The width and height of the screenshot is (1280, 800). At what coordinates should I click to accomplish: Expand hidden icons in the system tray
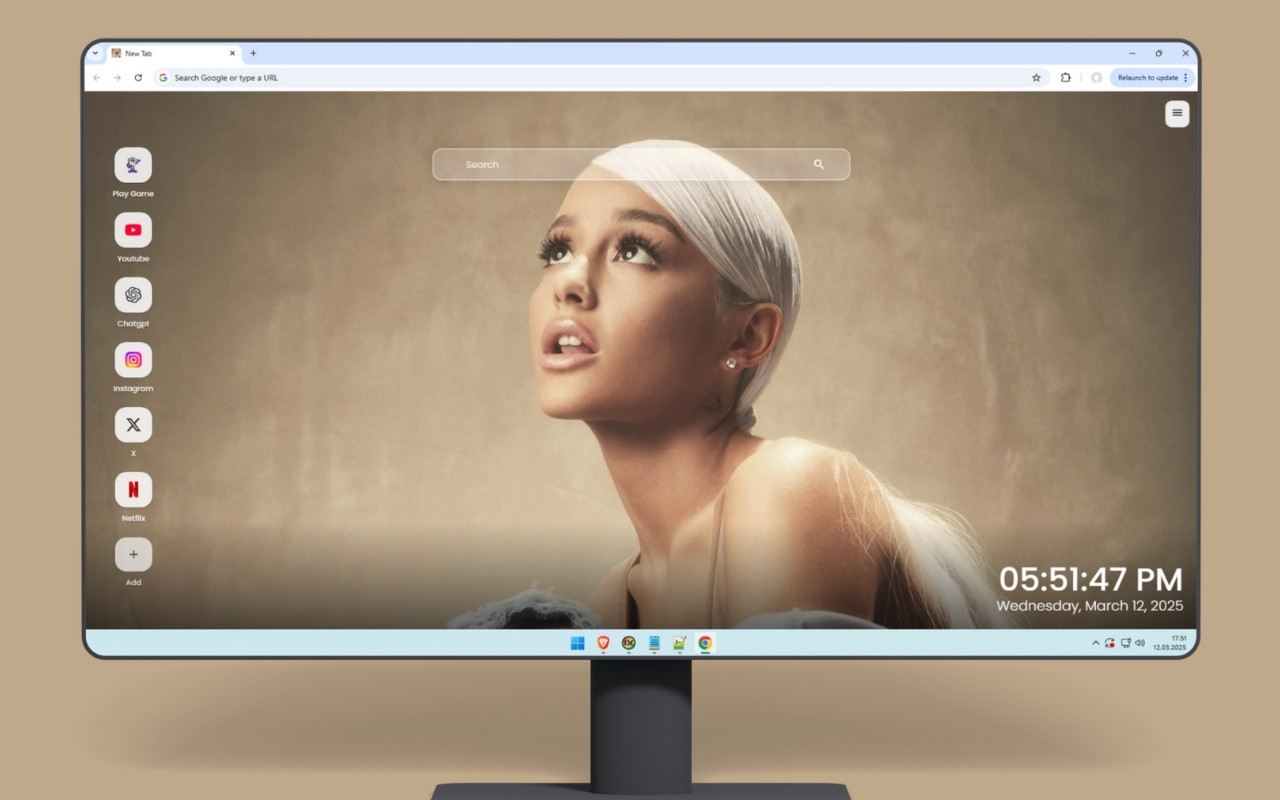[x=1095, y=642]
